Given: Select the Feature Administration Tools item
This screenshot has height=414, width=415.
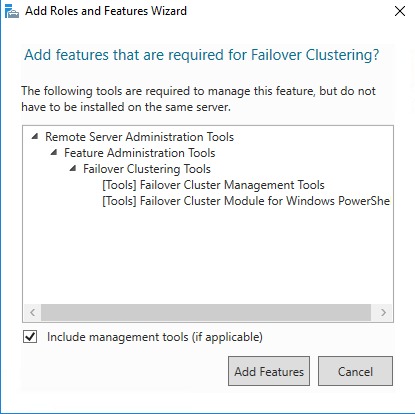Looking at the screenshot, I should click(140, 153).
